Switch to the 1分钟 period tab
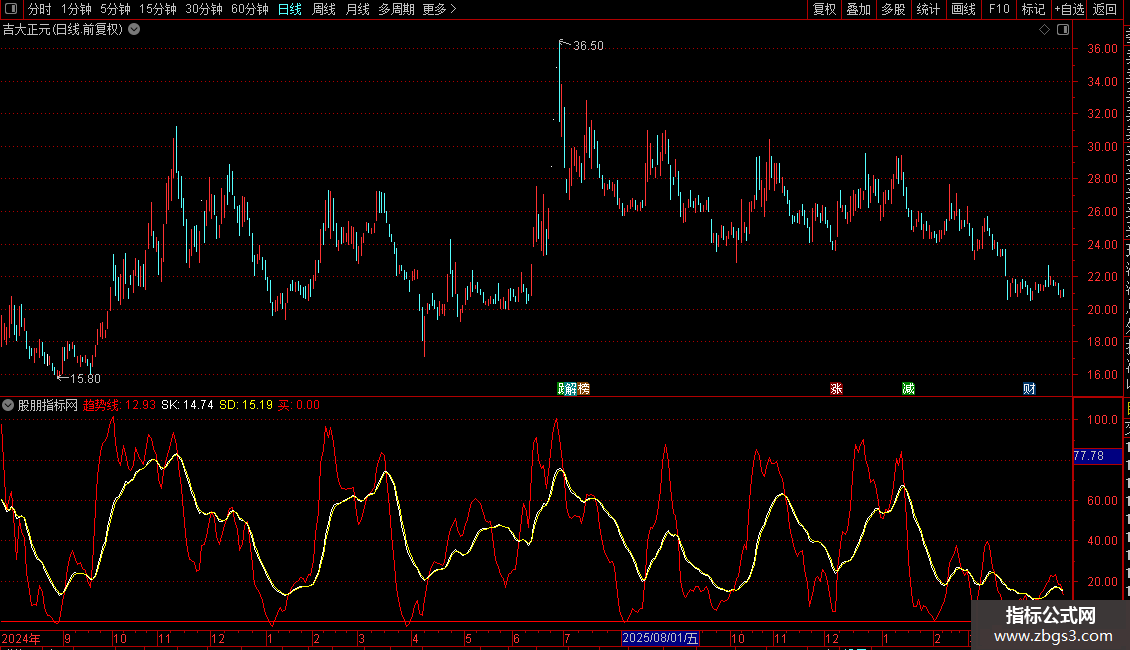Viewport: 1130px width, 650px height. tap(76, 9)
